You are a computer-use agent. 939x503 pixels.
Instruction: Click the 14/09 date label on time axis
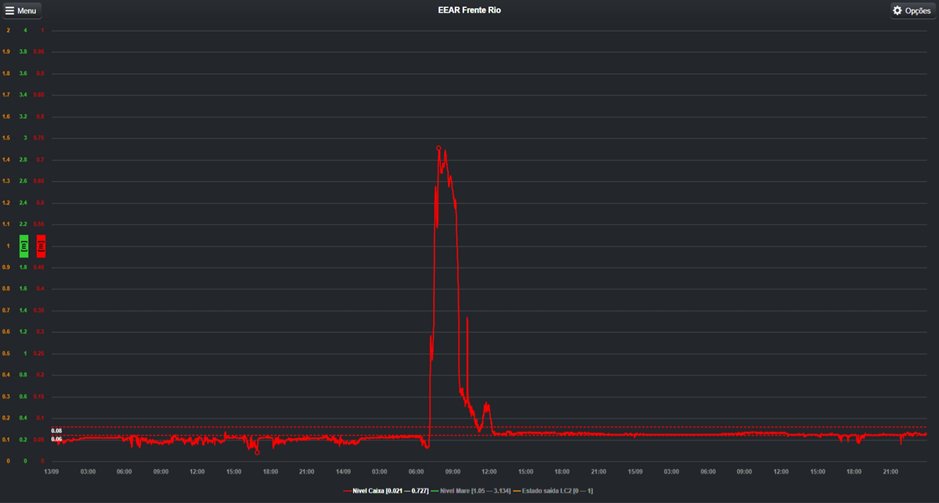343,472
